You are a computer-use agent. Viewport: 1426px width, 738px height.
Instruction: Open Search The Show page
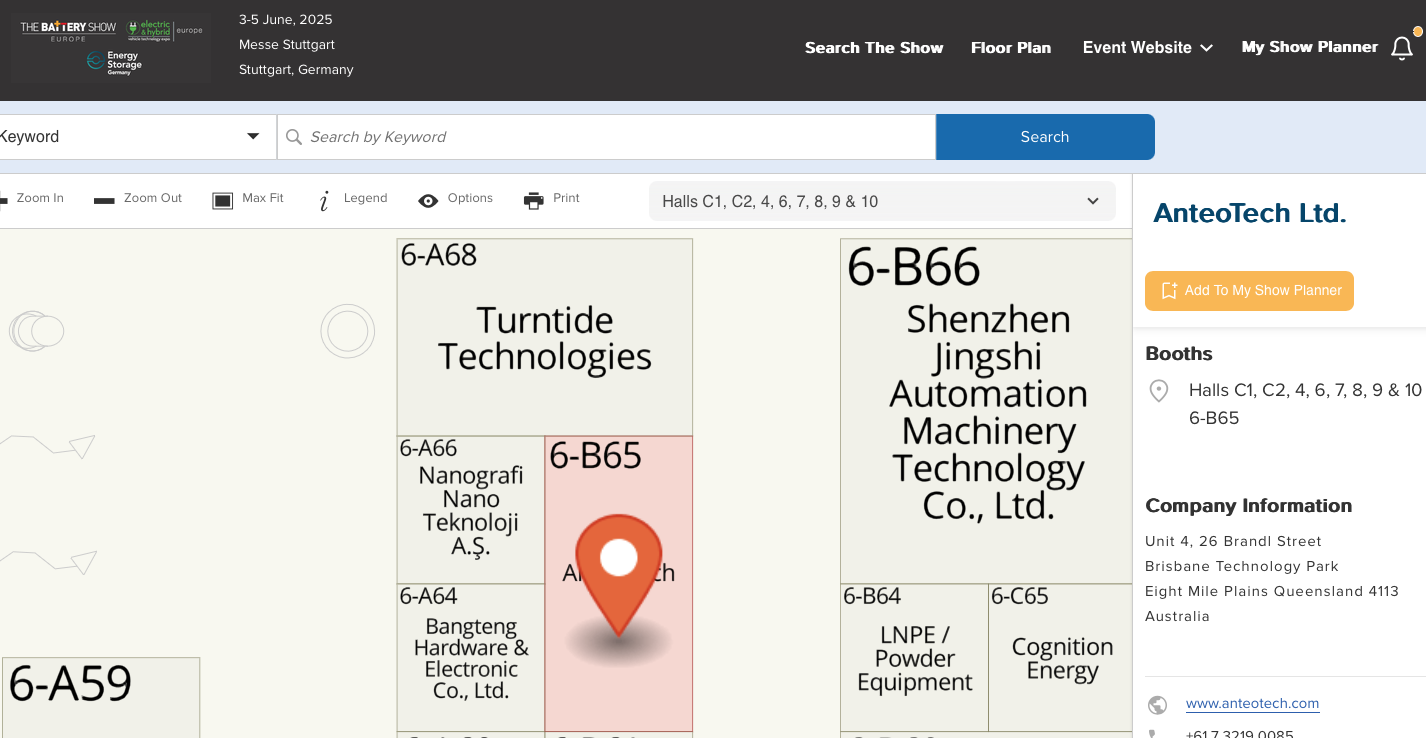874,48
